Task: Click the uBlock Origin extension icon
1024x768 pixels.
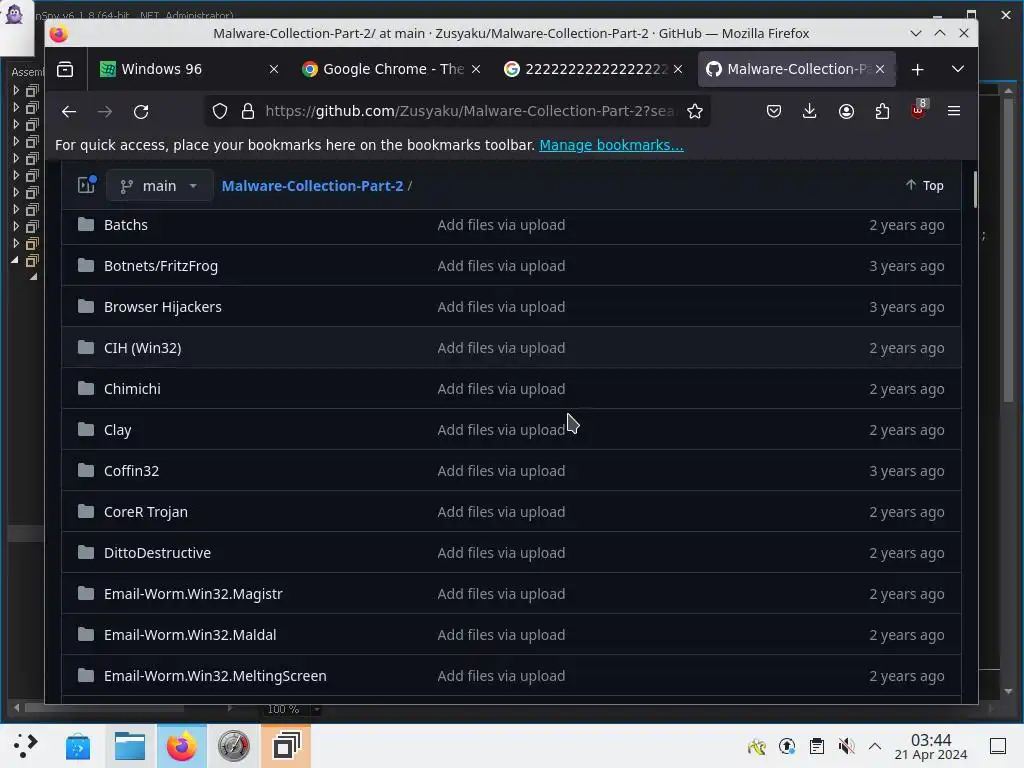Action: [918, 110]
